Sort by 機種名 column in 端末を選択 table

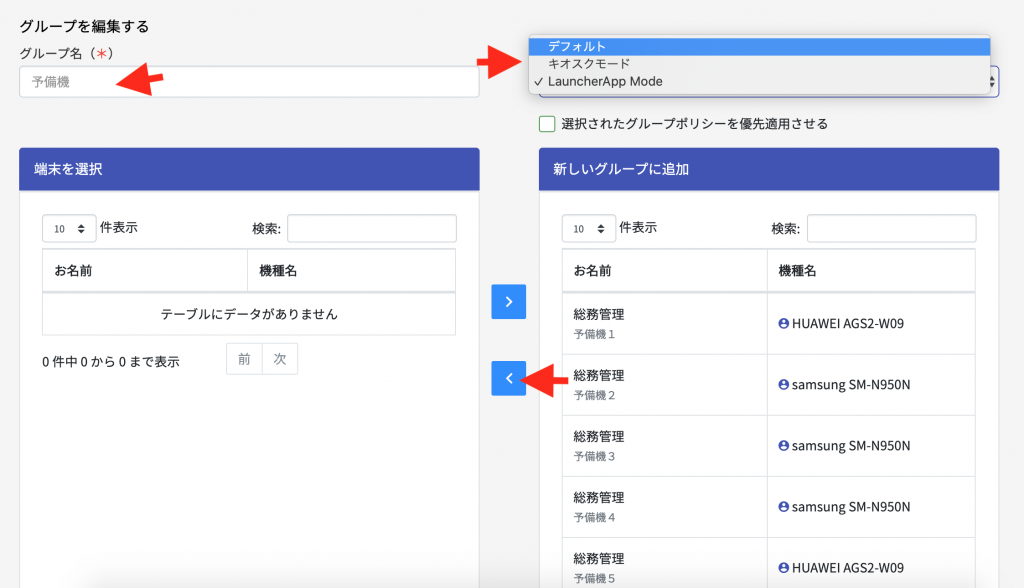(x=351, y=270)
